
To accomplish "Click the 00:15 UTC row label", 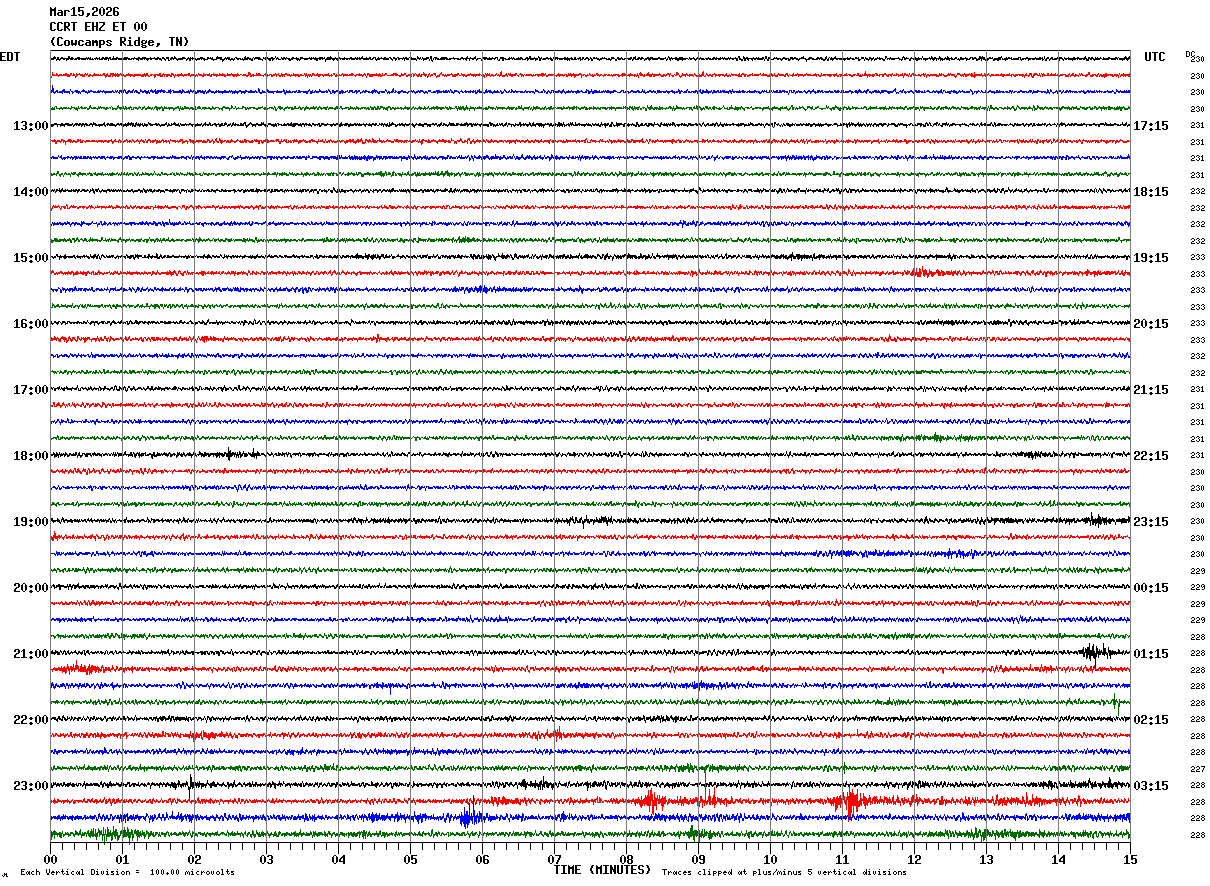I will (x=1151, y=588).
